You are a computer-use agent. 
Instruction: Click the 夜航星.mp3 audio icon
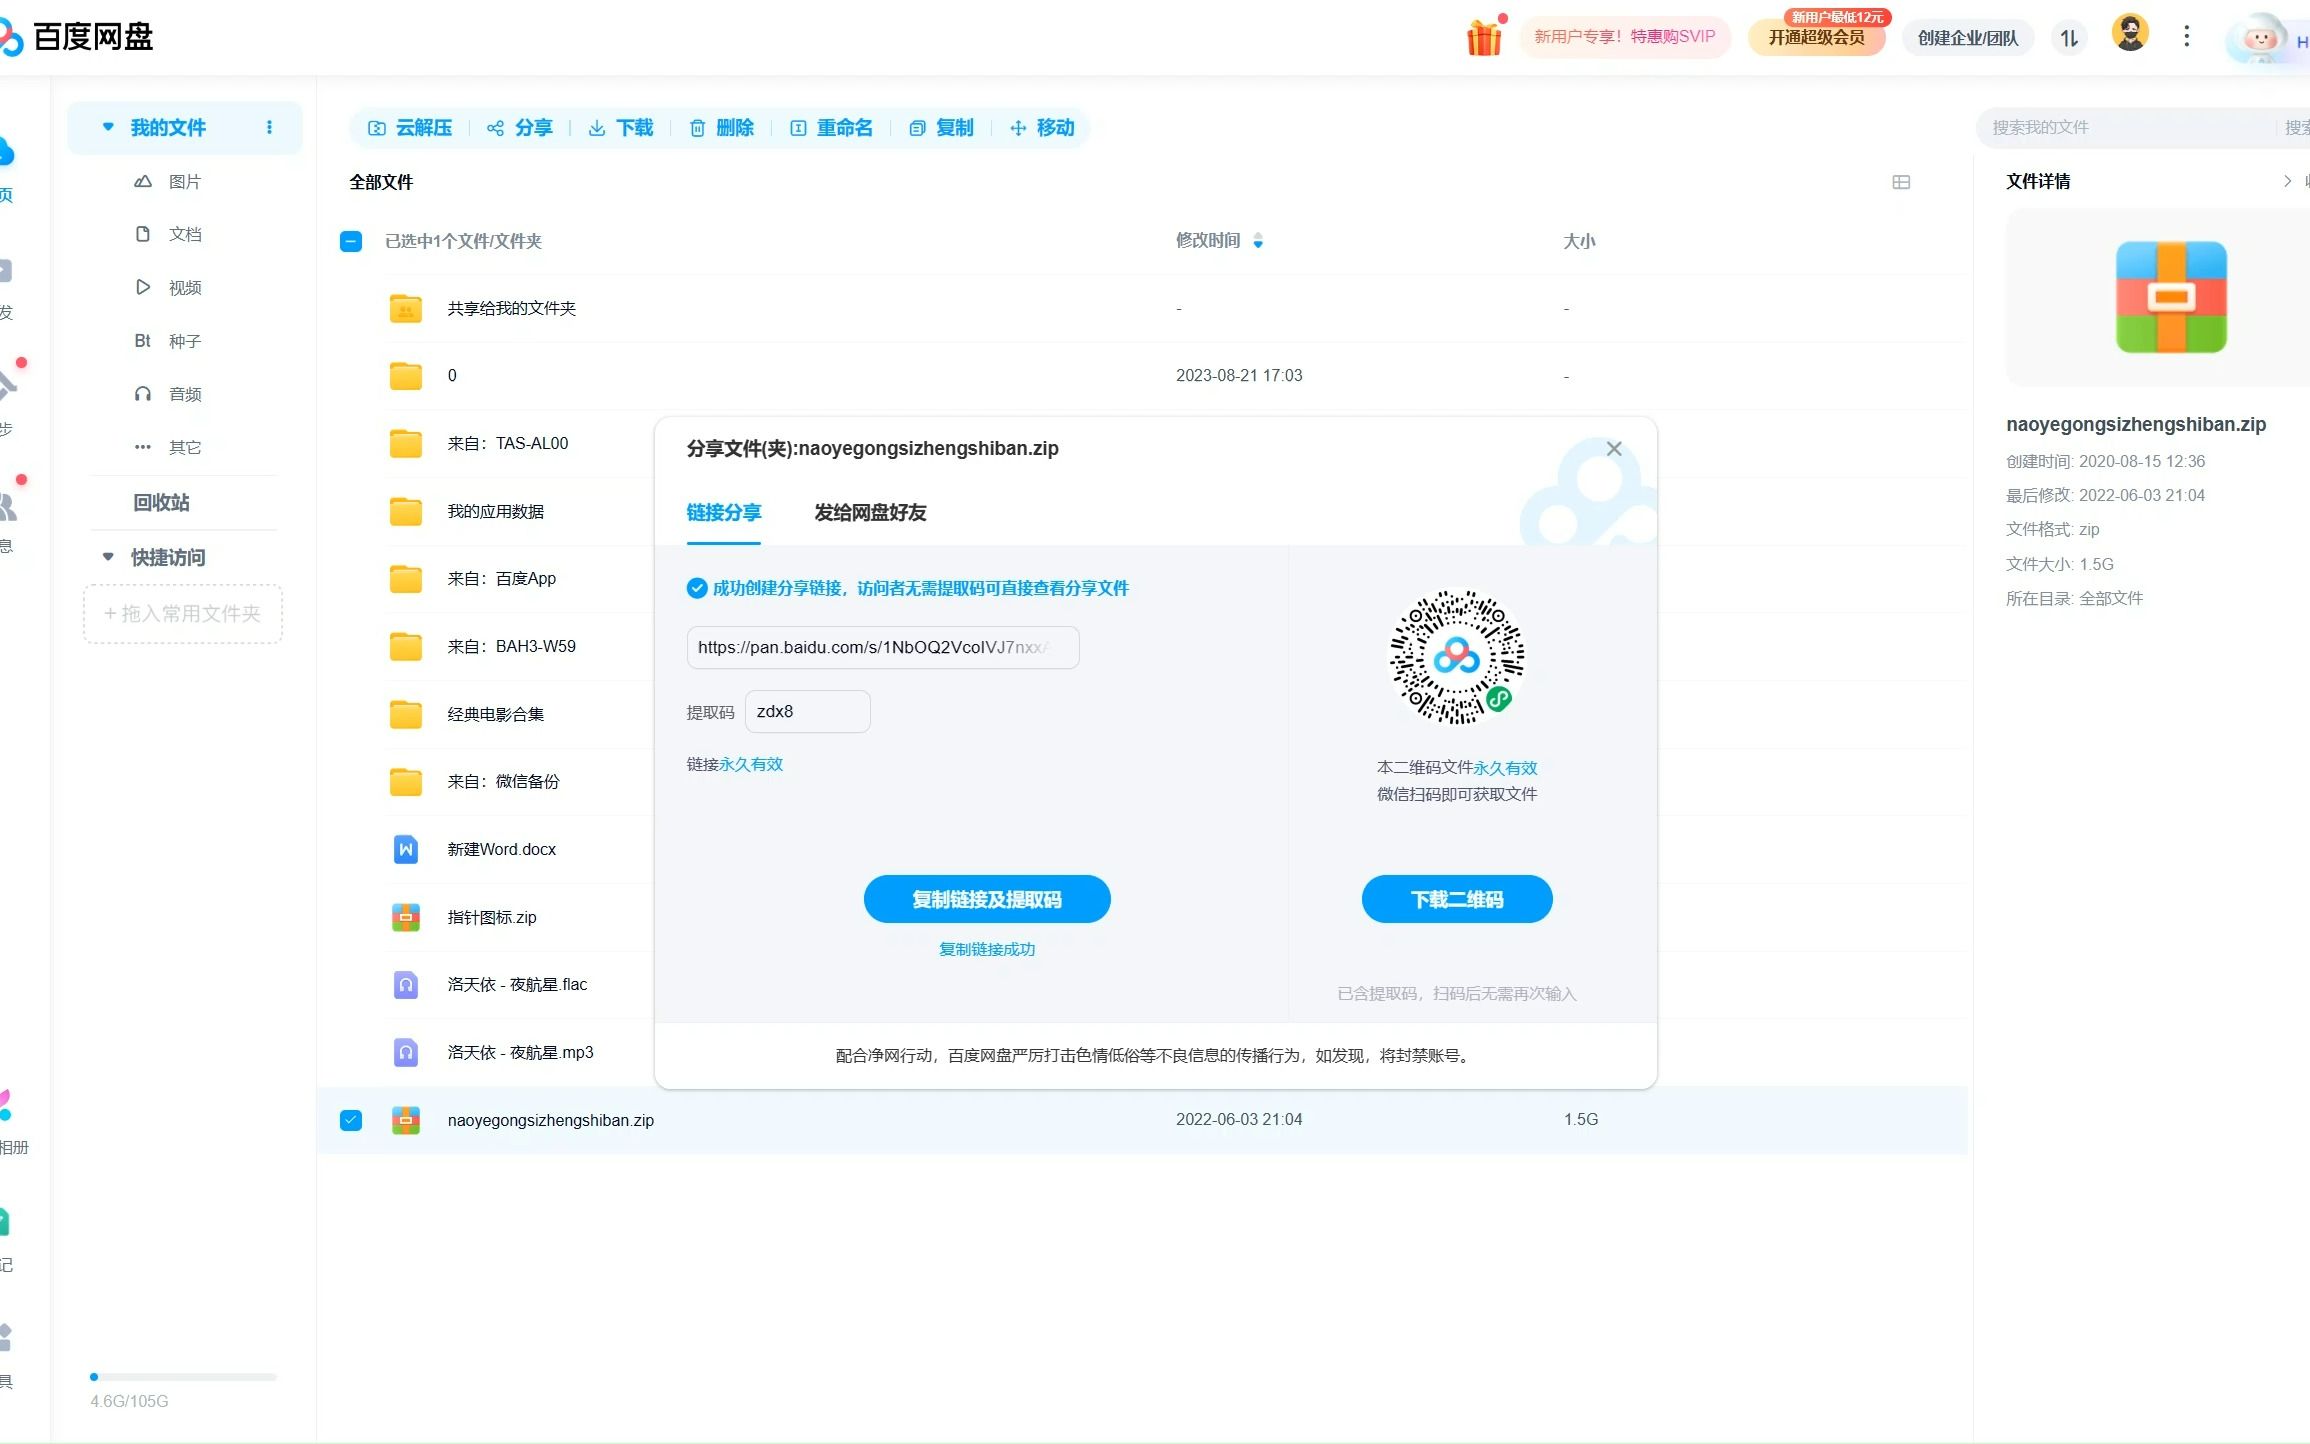tap(405, 1052)
